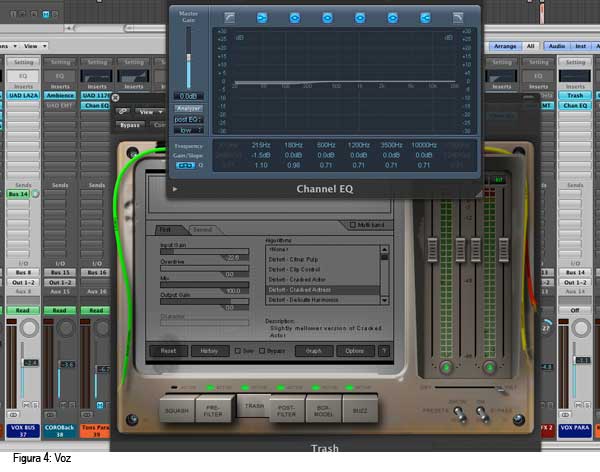Enable the high-pass filter band in Channel EQ
The height and width of the screenshot is (472, 600).
pyautogui.click(x=229, y=17)
